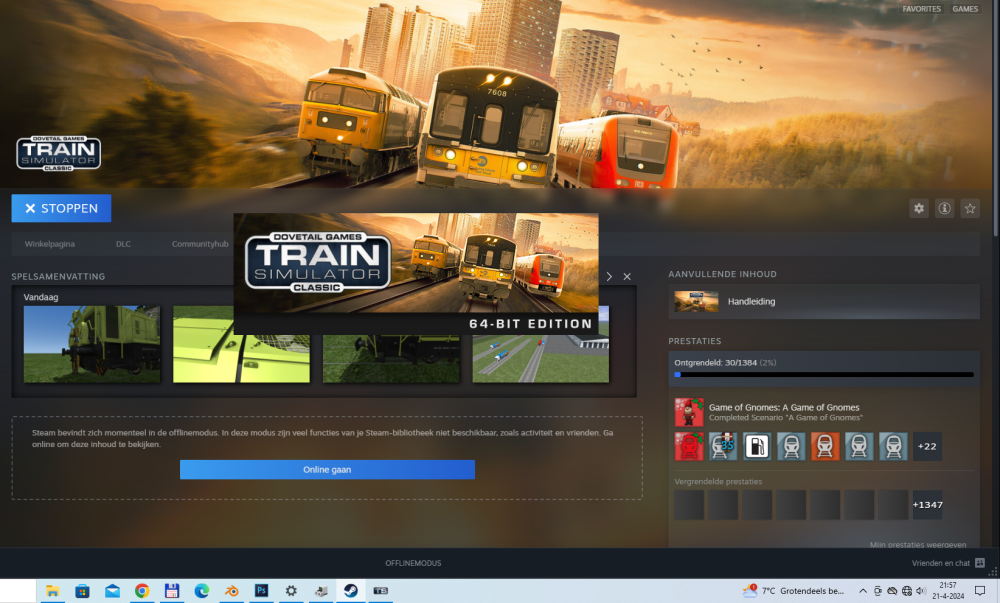This screenshot has height=603, width=1000.
Task: Open Photoshop from the taskbar
Action: [x=261, y=591]
